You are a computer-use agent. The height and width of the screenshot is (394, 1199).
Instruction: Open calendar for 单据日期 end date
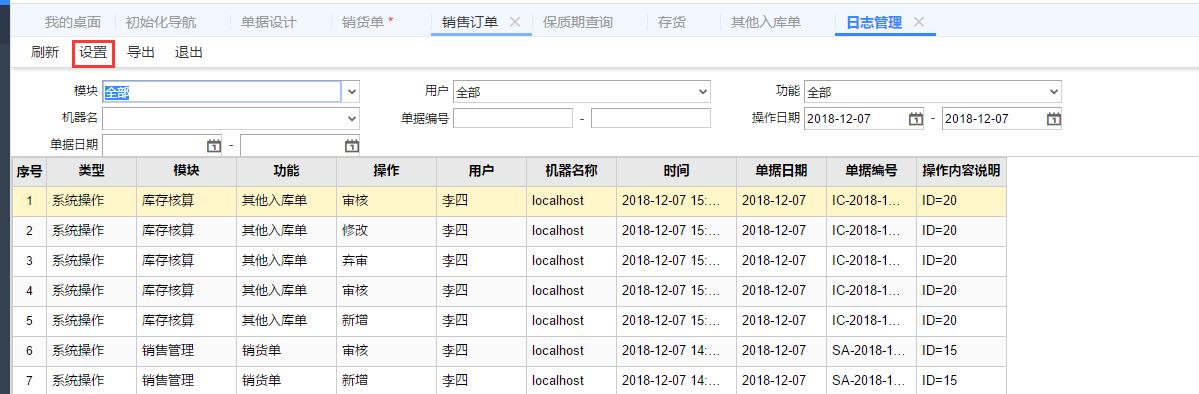point(352,145)
